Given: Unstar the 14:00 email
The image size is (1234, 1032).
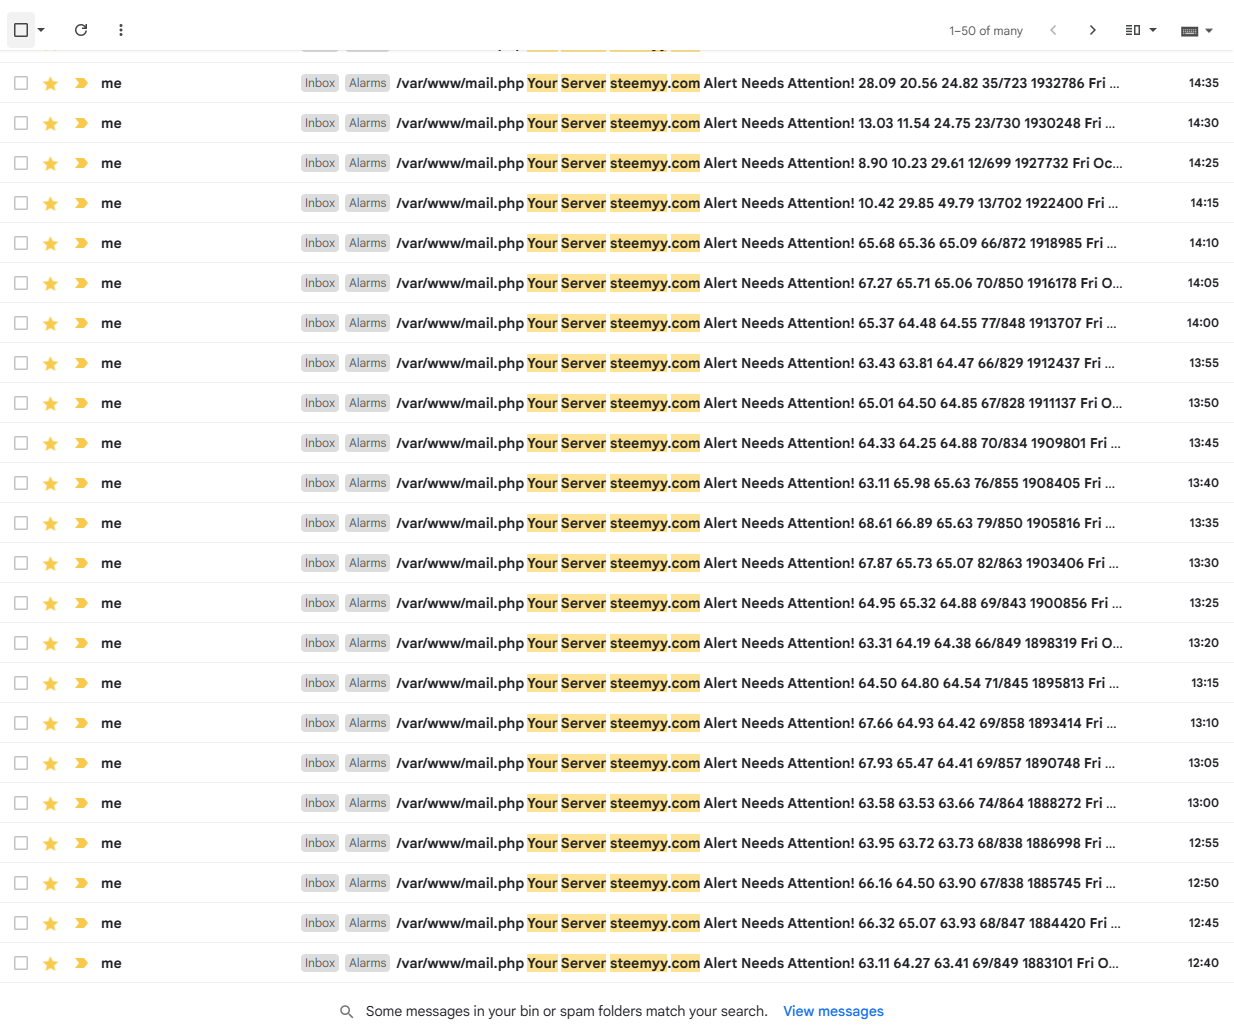Looking at the screenshot, I should tap(50, 323).
